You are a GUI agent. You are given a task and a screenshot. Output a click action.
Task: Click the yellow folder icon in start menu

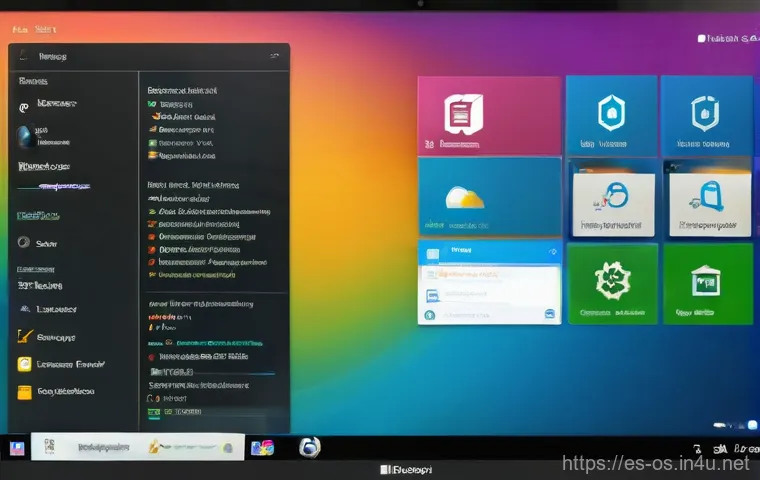pos(25,392)
